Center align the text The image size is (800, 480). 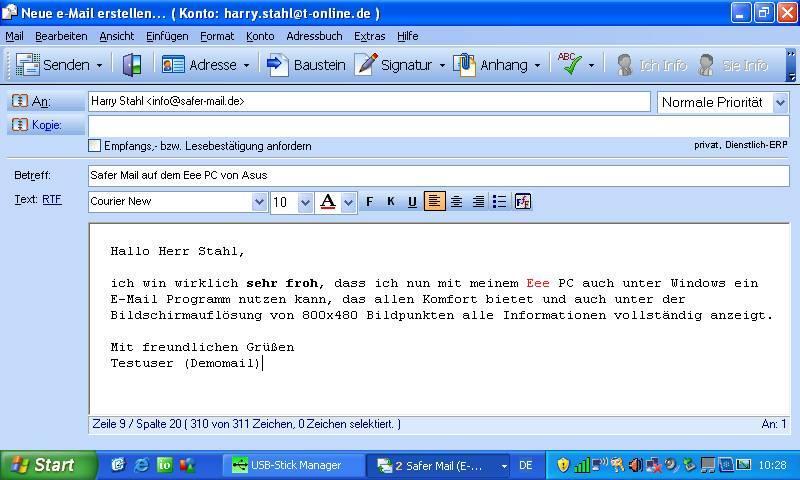click(x=457, y=202)
